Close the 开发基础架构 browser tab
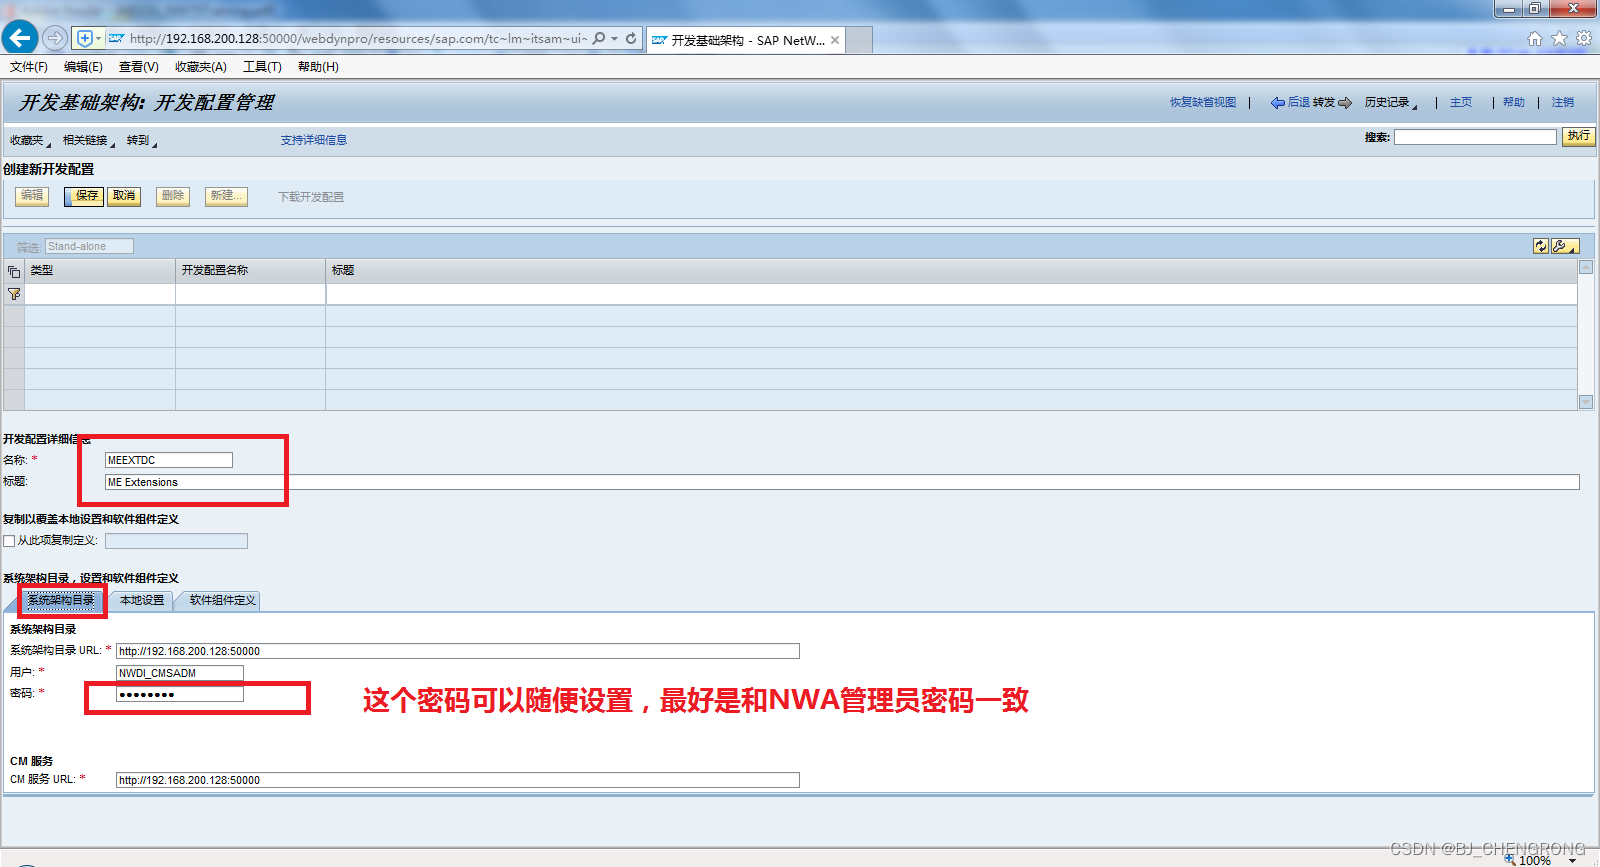The width and height of the screenshot is (1600, 867). click(x=835, y=40)
